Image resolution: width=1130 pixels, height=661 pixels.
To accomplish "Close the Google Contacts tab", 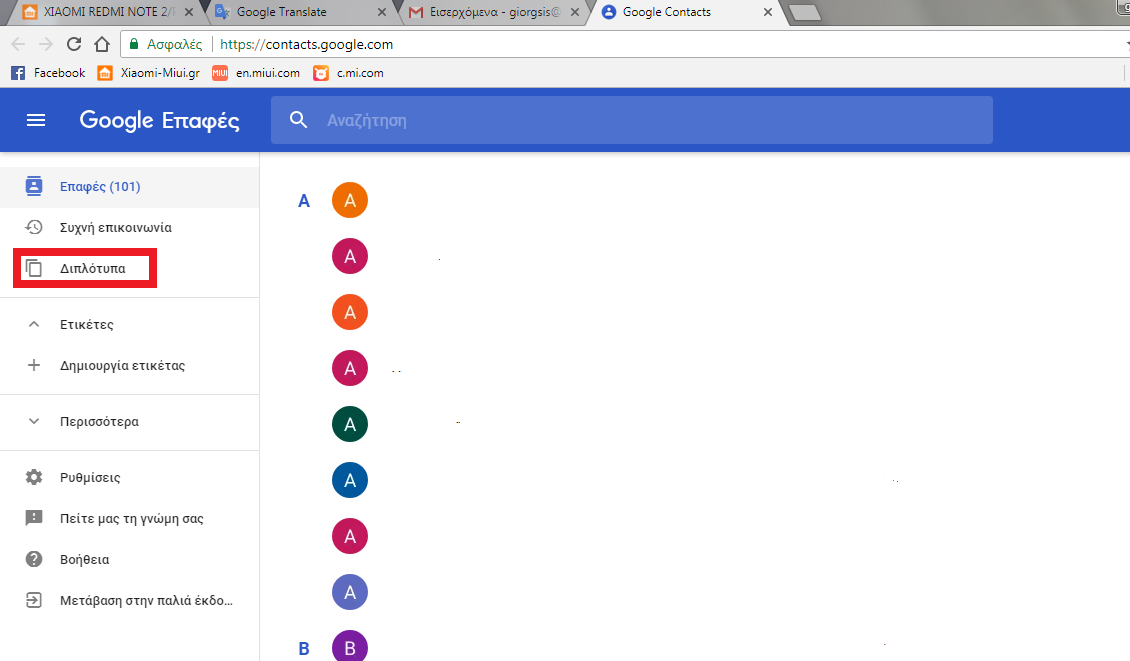I will (x=768, y=12).
